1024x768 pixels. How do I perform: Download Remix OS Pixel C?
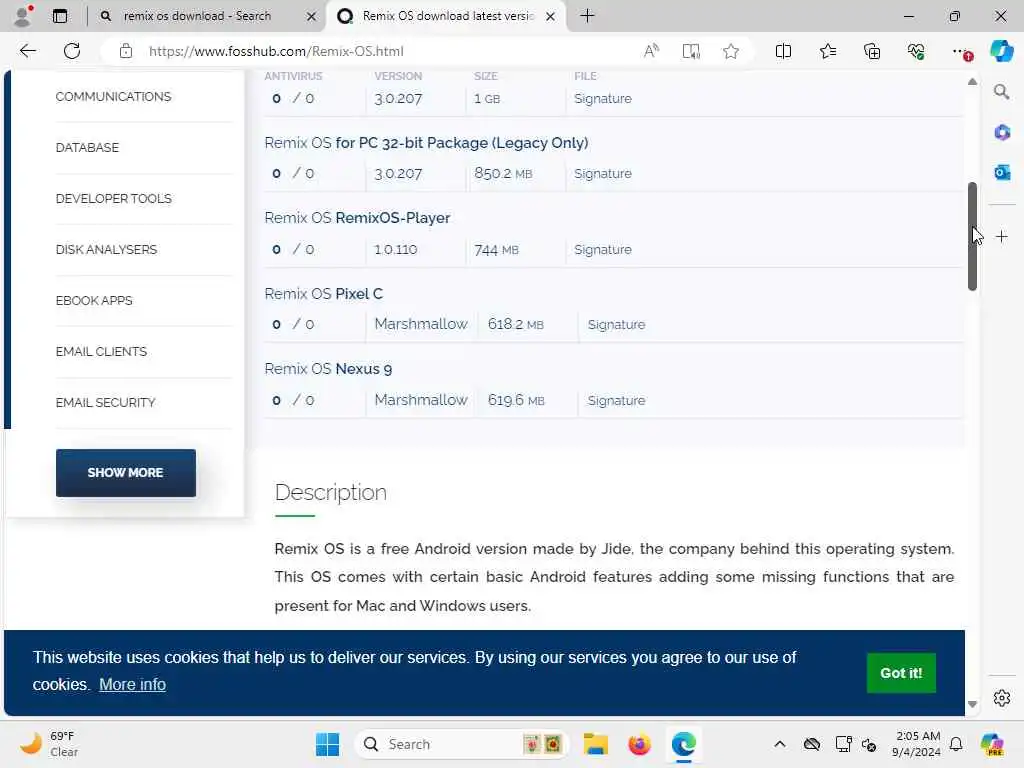point(323,293)
